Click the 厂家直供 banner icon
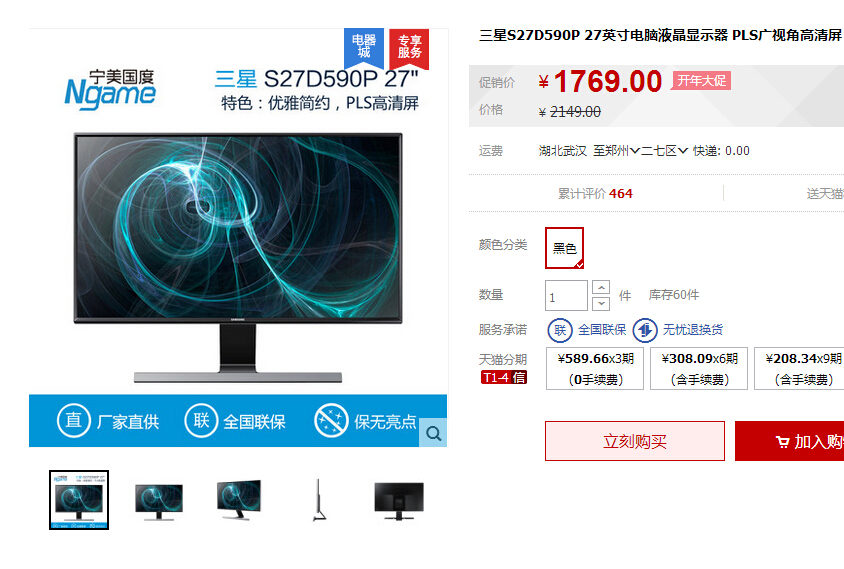The height and width of the screenshot is (569, 844). click(x=74, y=420)
